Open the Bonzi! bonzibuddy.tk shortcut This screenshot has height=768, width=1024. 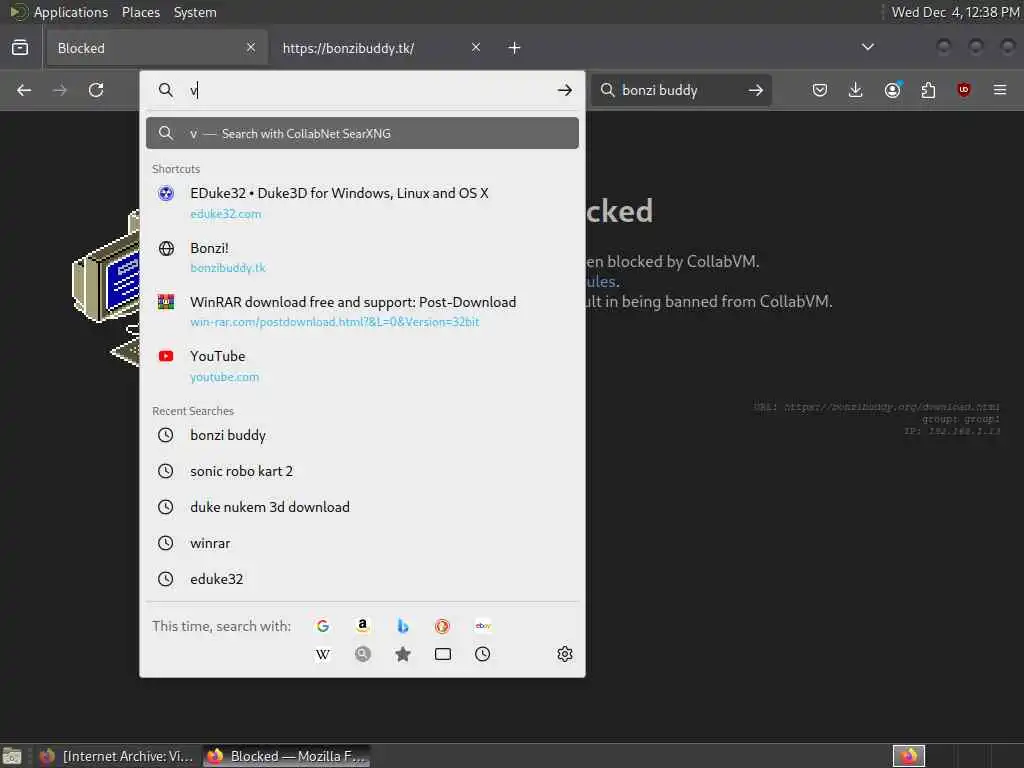click(362, 257)
